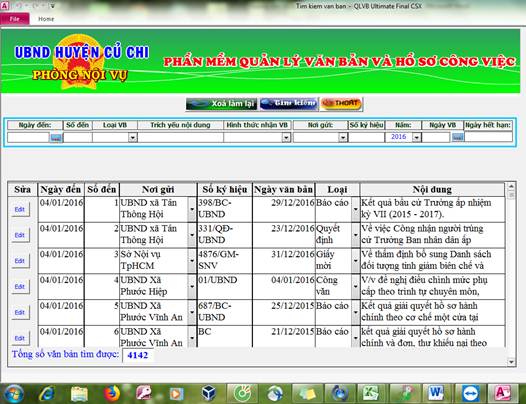The height and width of the screenshot is (404, 526).
Task: Select the cell 398/BC-UBND
Action: click(x=225, y=209)
